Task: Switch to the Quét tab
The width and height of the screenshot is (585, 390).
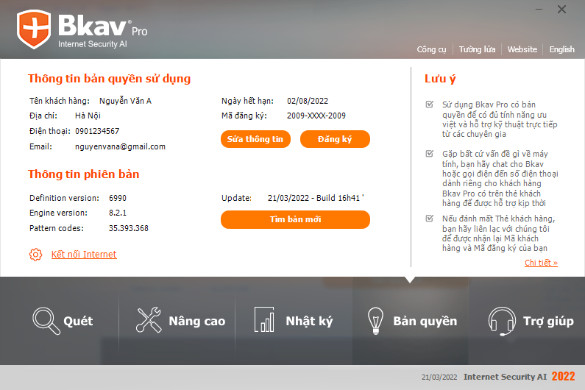Action: pos(62,321)
